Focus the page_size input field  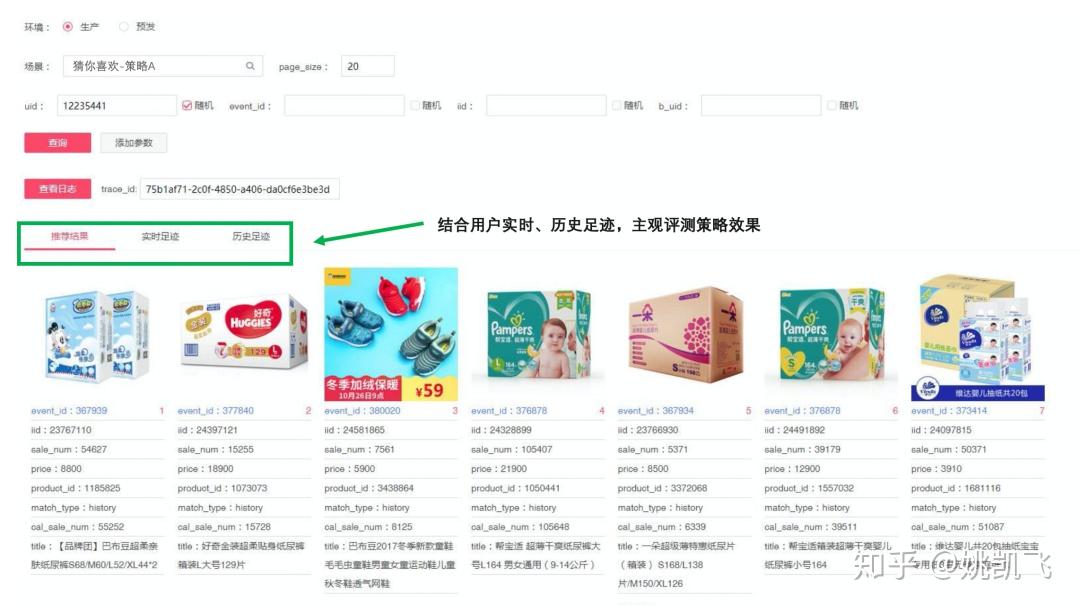point(368,66)
